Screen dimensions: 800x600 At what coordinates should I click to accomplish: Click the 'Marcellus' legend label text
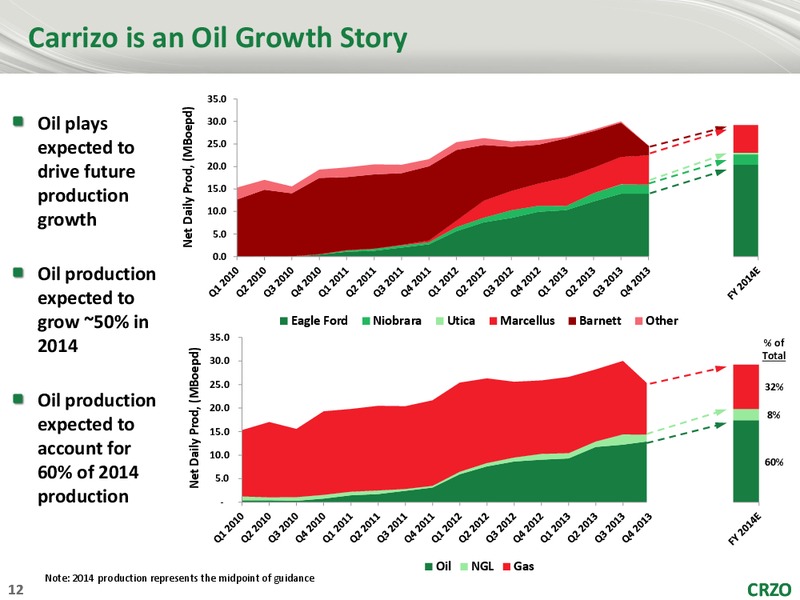pos(527,321)
